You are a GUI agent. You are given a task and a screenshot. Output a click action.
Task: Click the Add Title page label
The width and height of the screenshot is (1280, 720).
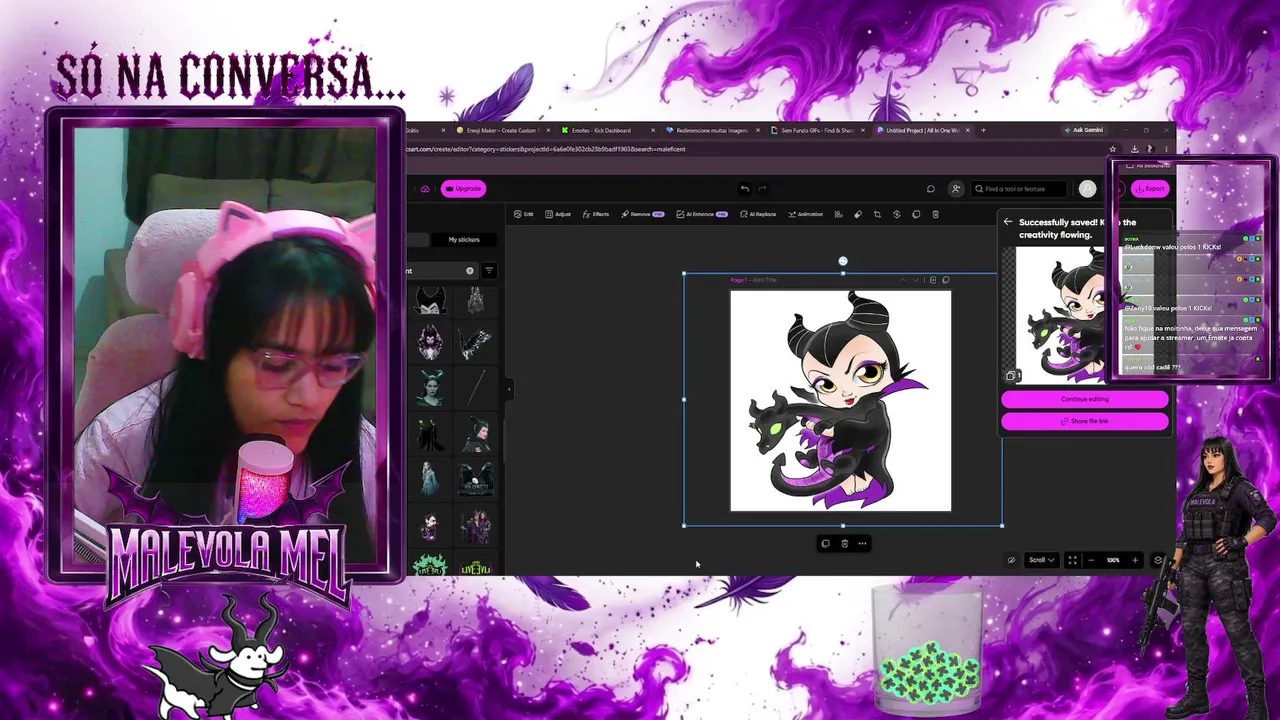765,280
